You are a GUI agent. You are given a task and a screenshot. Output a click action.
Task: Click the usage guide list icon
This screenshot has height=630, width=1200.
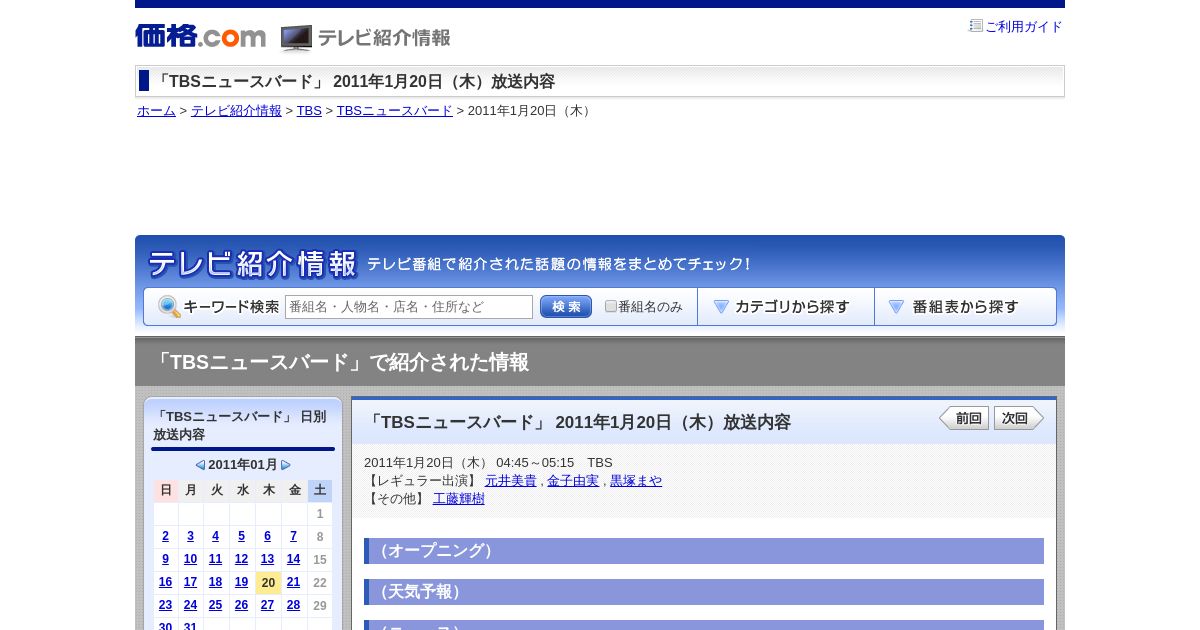tap(976, 26)
